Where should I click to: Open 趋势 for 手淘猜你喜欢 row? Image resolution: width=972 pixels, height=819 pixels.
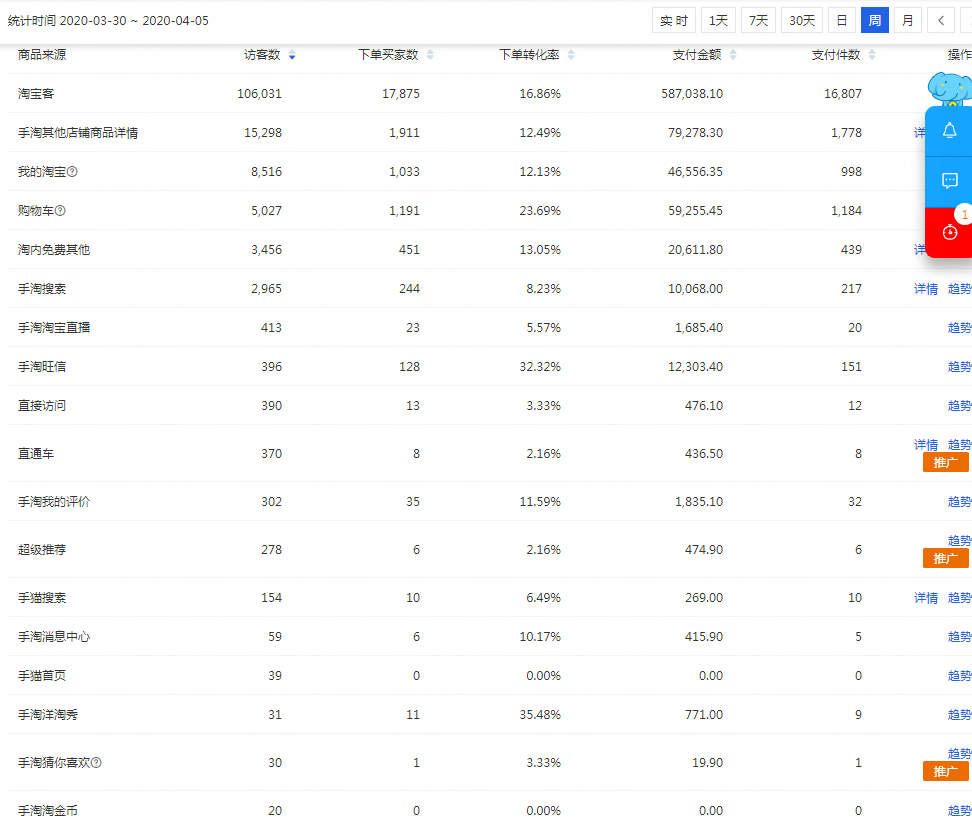pyautogui.click(x=960, y=754)
